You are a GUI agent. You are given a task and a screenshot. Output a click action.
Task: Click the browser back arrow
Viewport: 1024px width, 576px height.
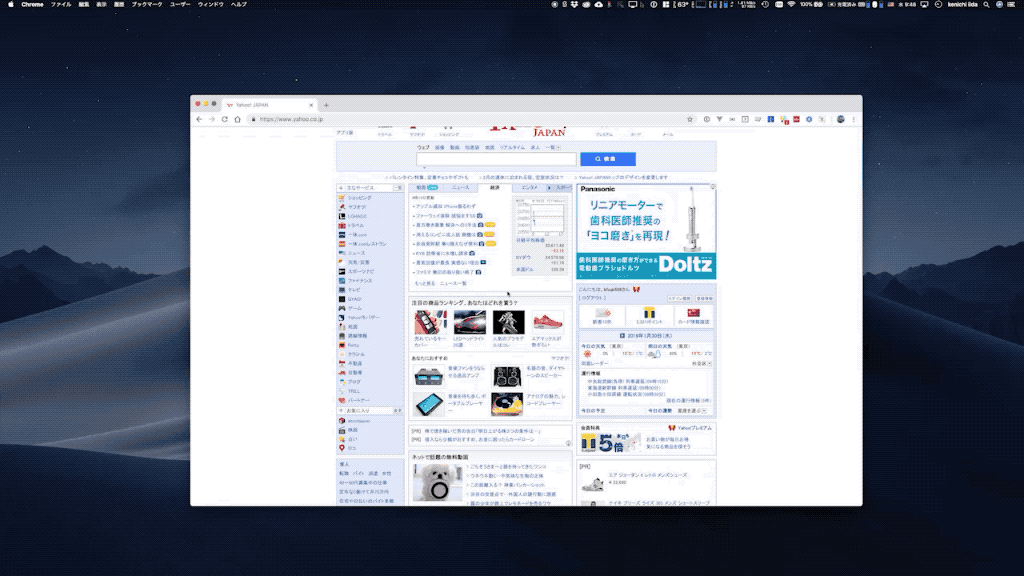[x=199, y=120]
